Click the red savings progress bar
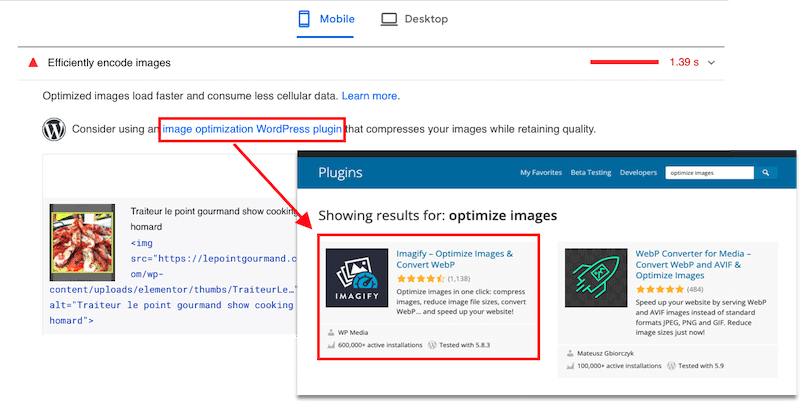 (624, 62)
